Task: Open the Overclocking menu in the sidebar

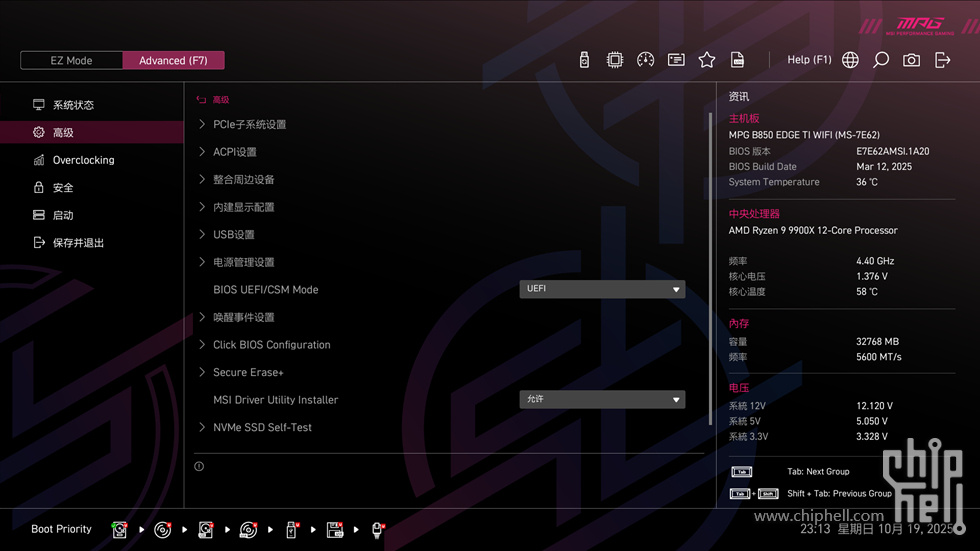Action: (83, 160)
